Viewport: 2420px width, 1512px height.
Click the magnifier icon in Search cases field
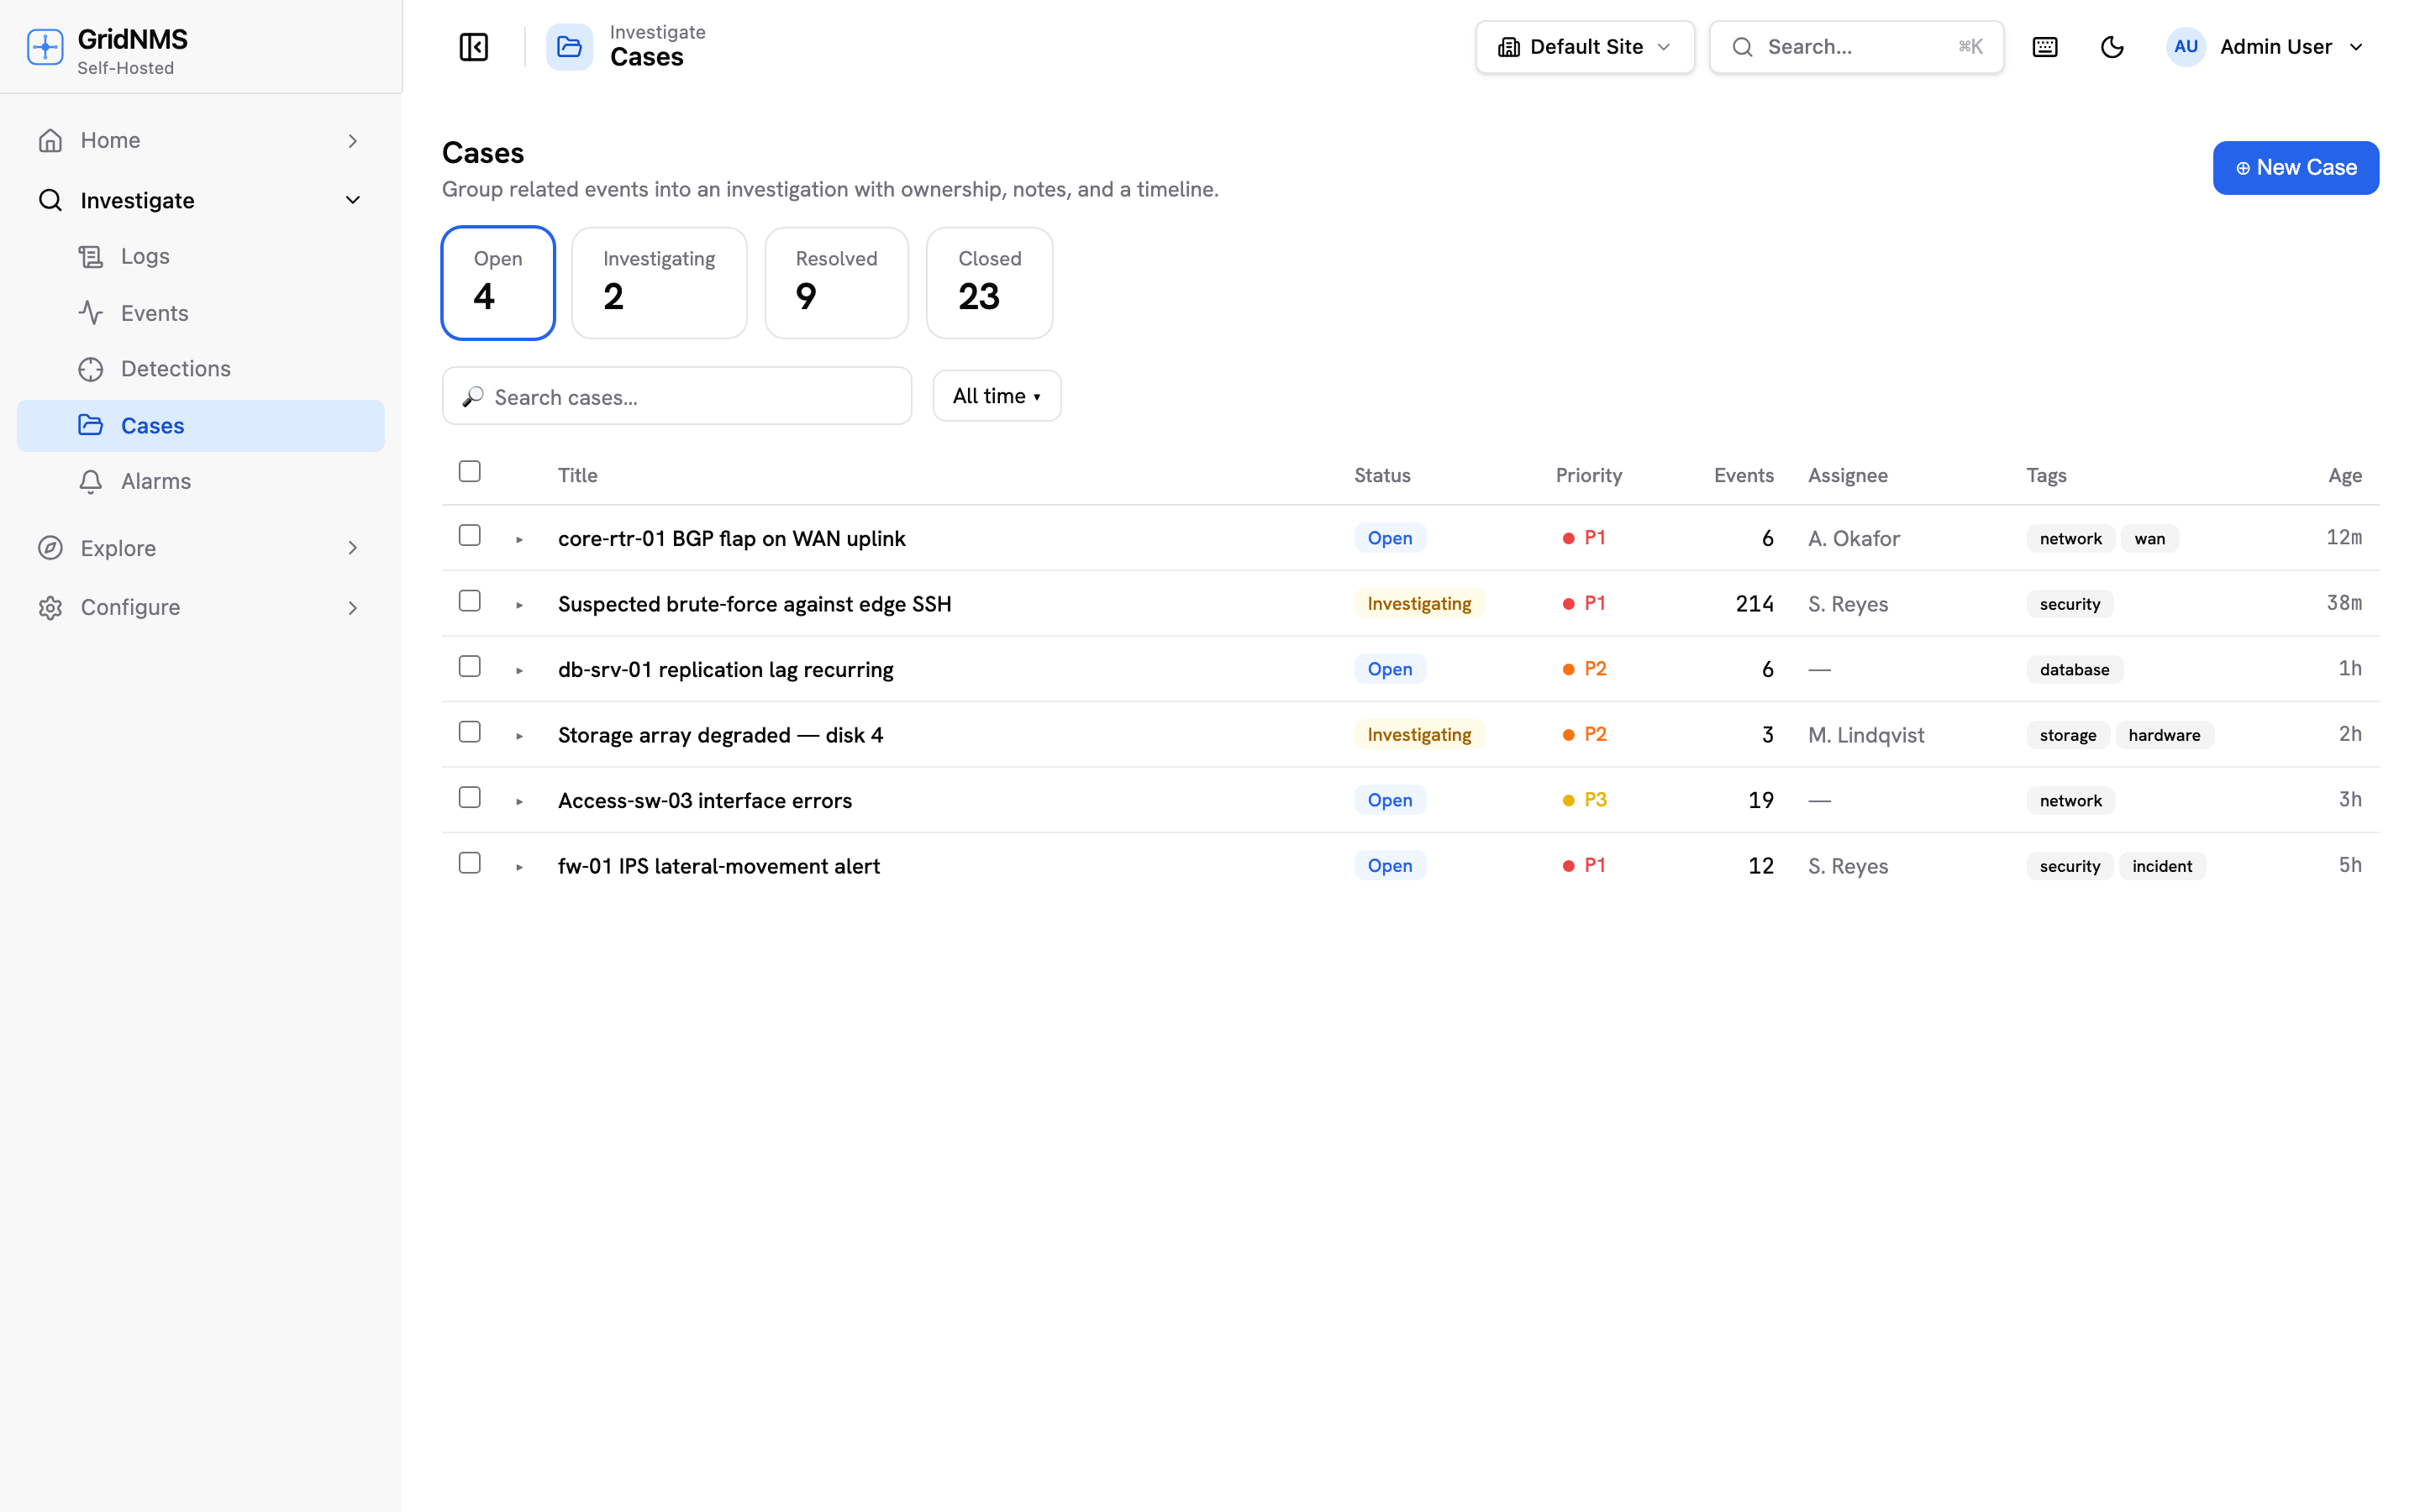coord(473,397)
